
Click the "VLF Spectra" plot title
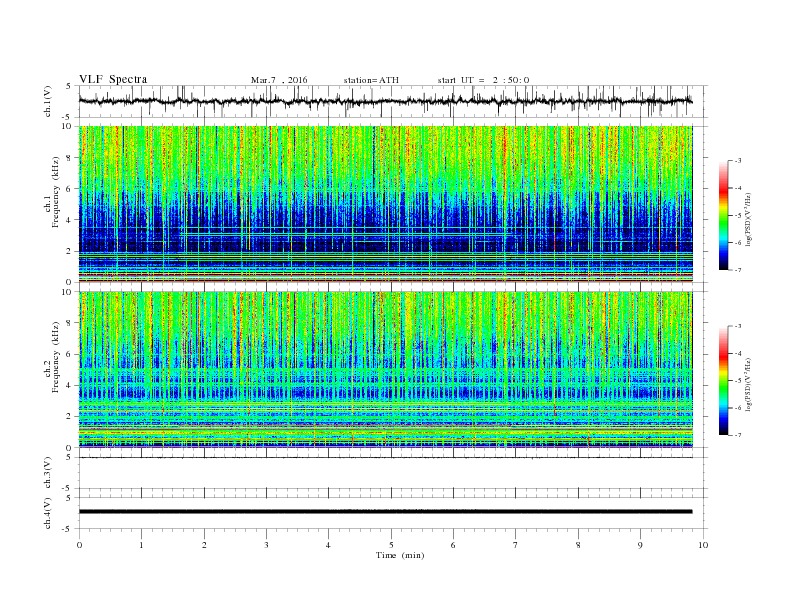[113, 80]
